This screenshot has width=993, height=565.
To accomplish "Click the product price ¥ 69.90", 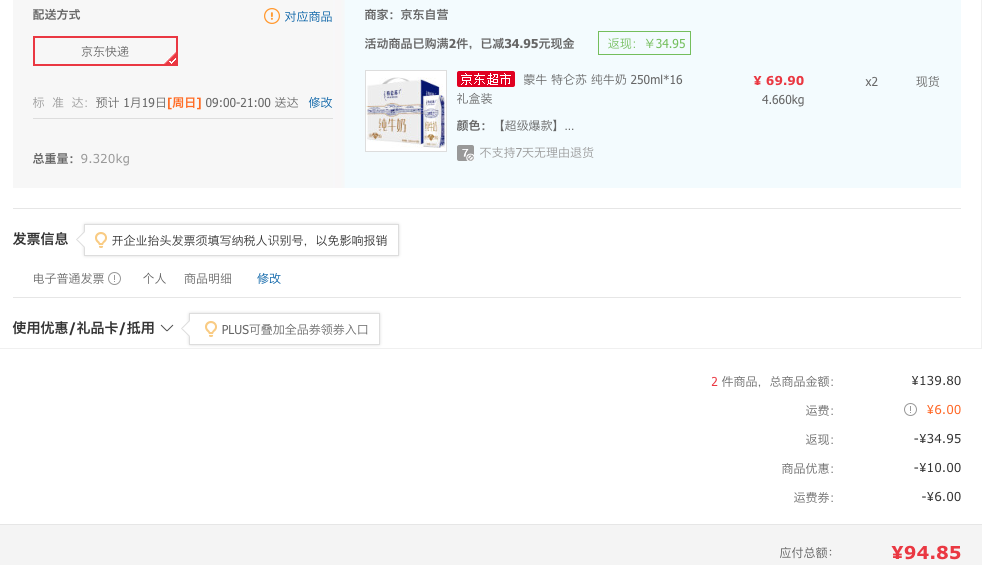I will pyautogui.click(x=778, y=80).
